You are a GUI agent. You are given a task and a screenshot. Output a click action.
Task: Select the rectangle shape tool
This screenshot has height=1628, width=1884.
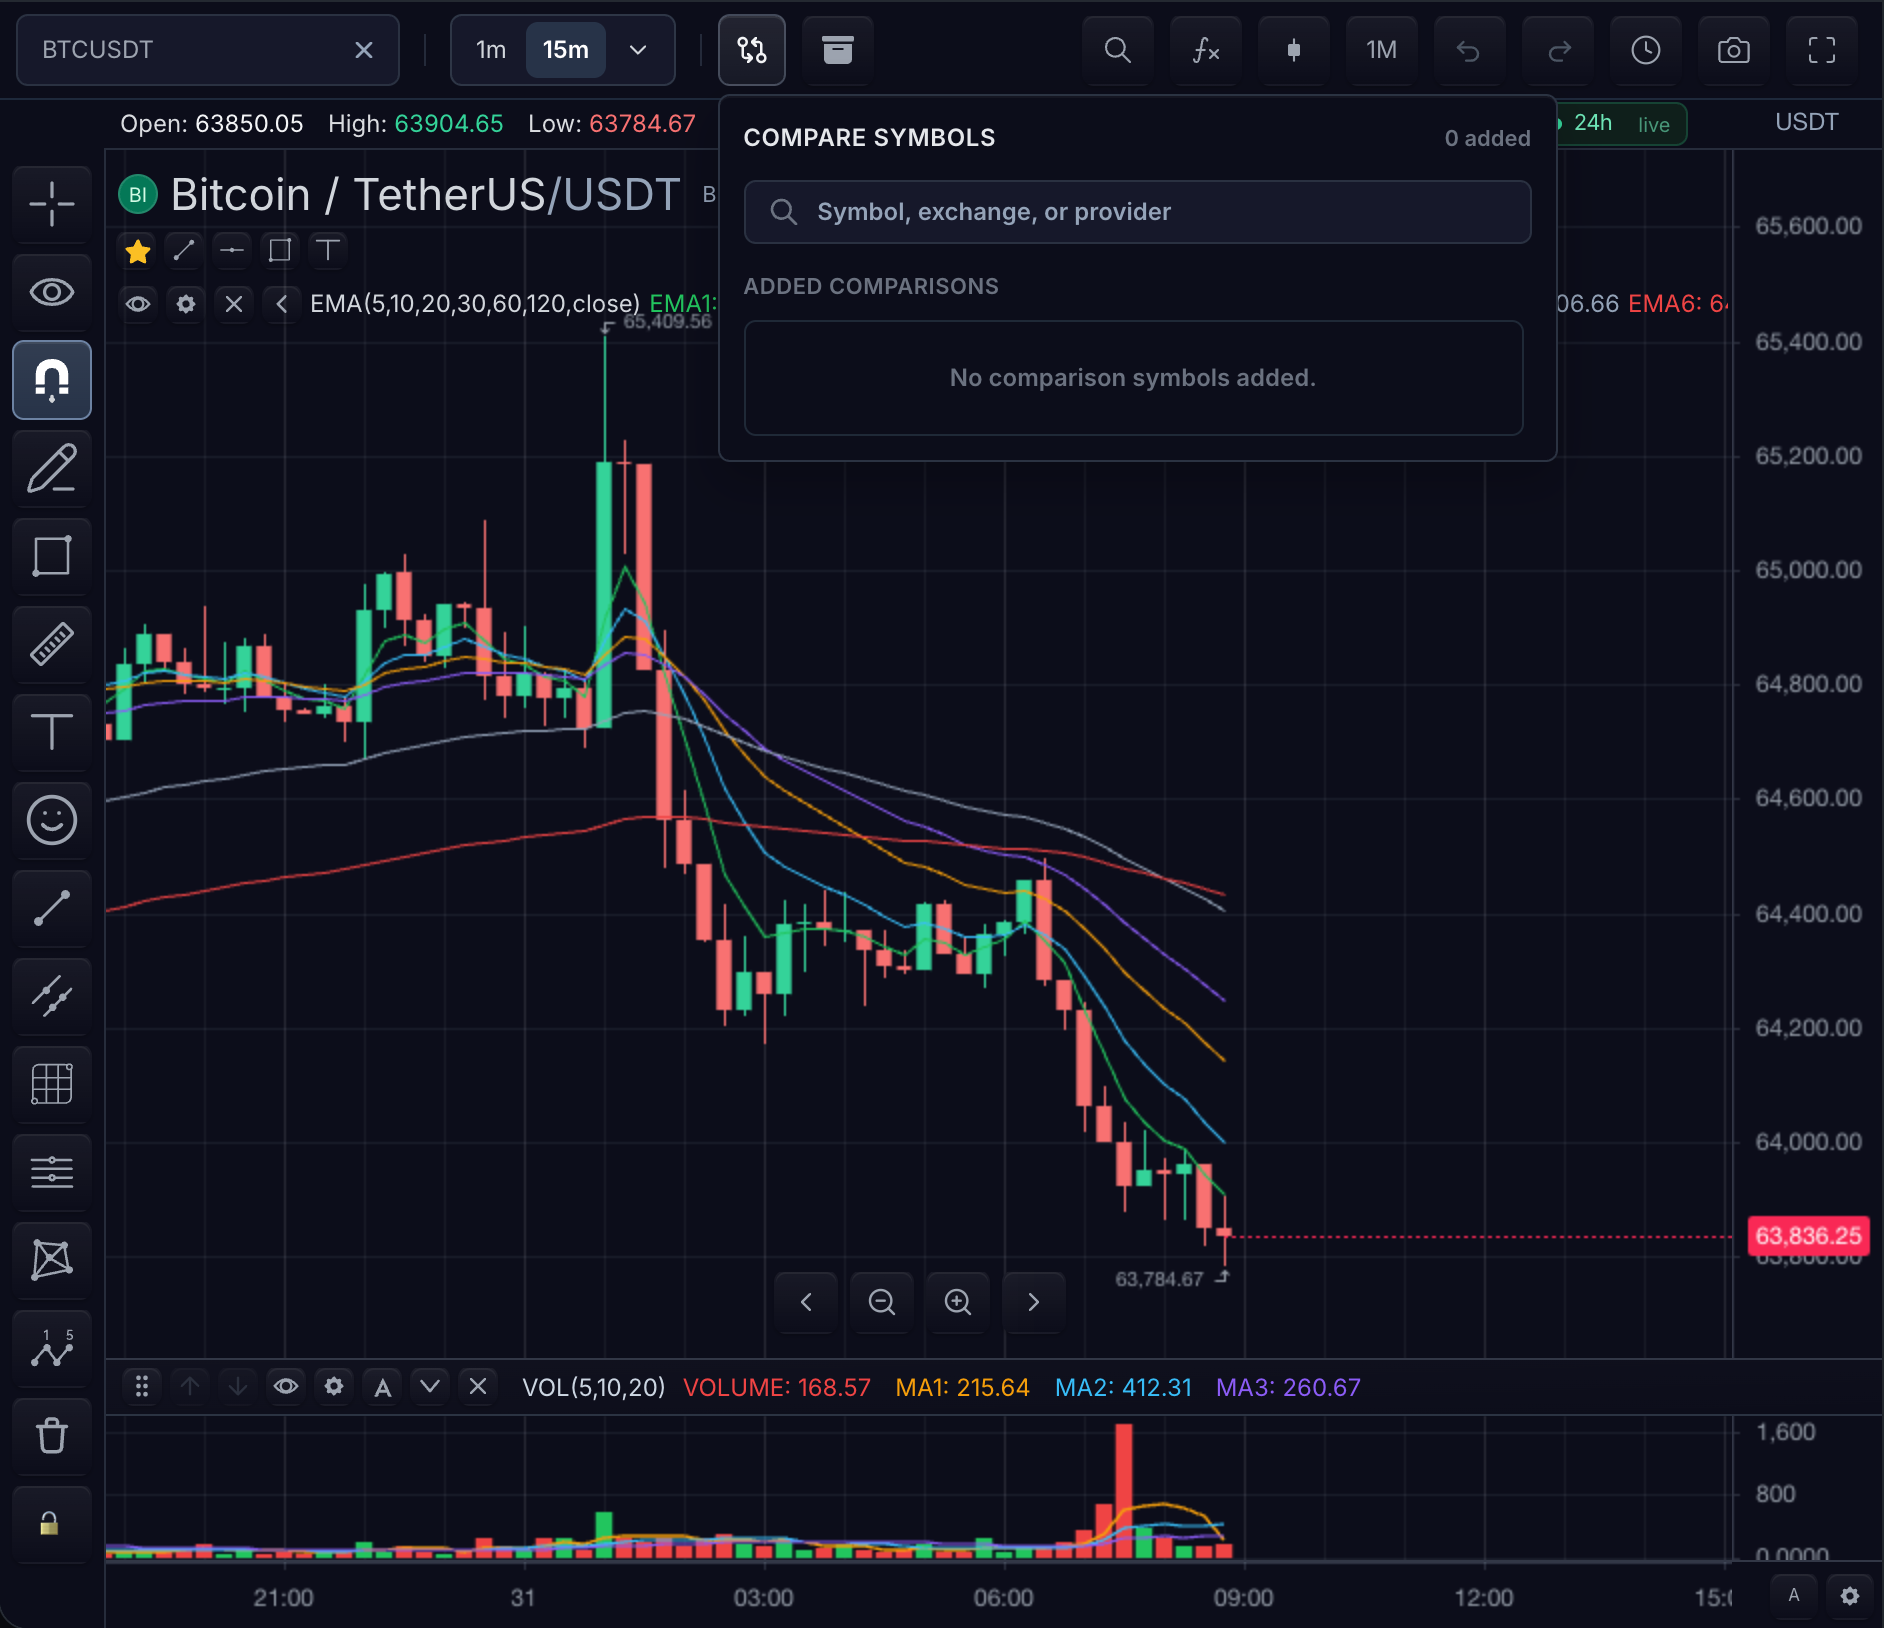point(52,556)
